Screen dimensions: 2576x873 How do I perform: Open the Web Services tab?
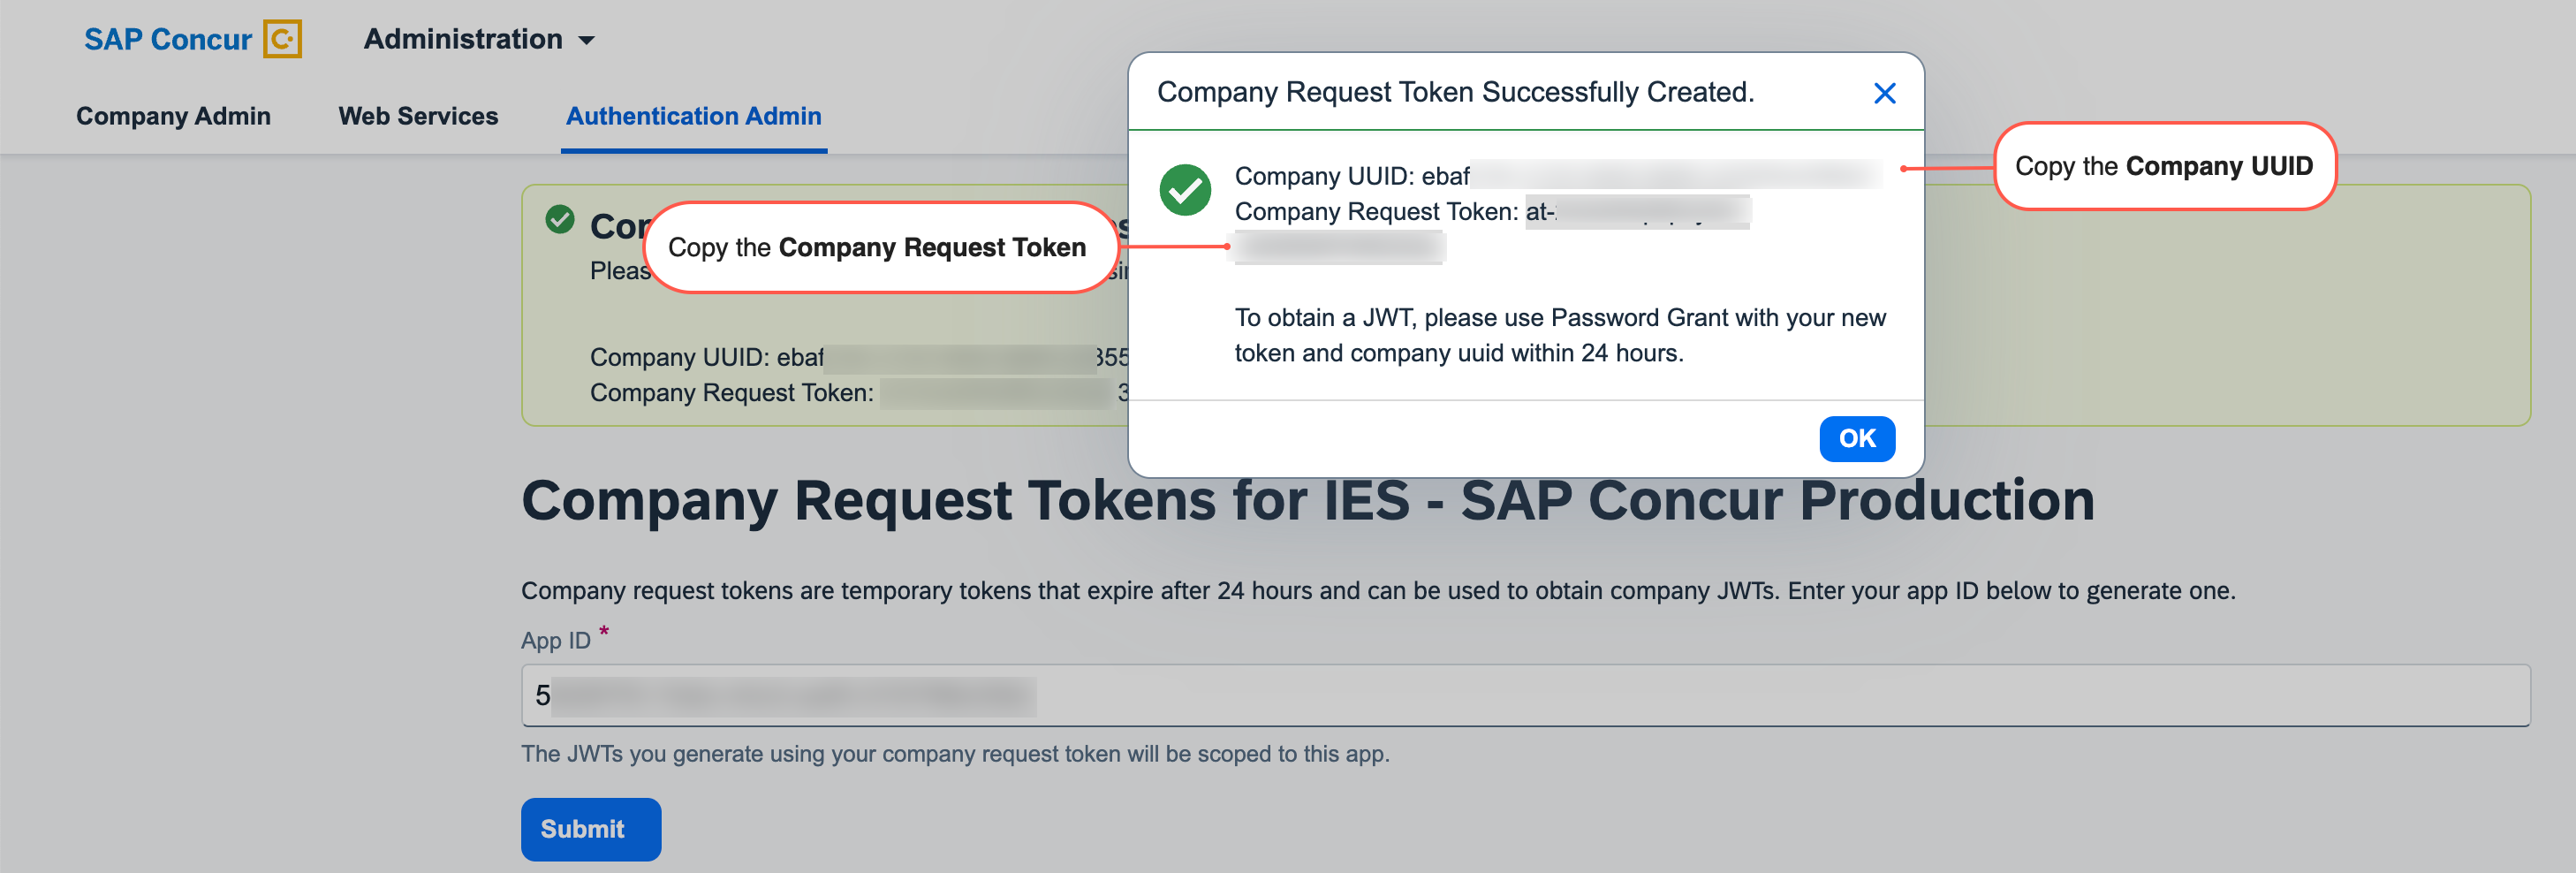(x=418, y=116)
